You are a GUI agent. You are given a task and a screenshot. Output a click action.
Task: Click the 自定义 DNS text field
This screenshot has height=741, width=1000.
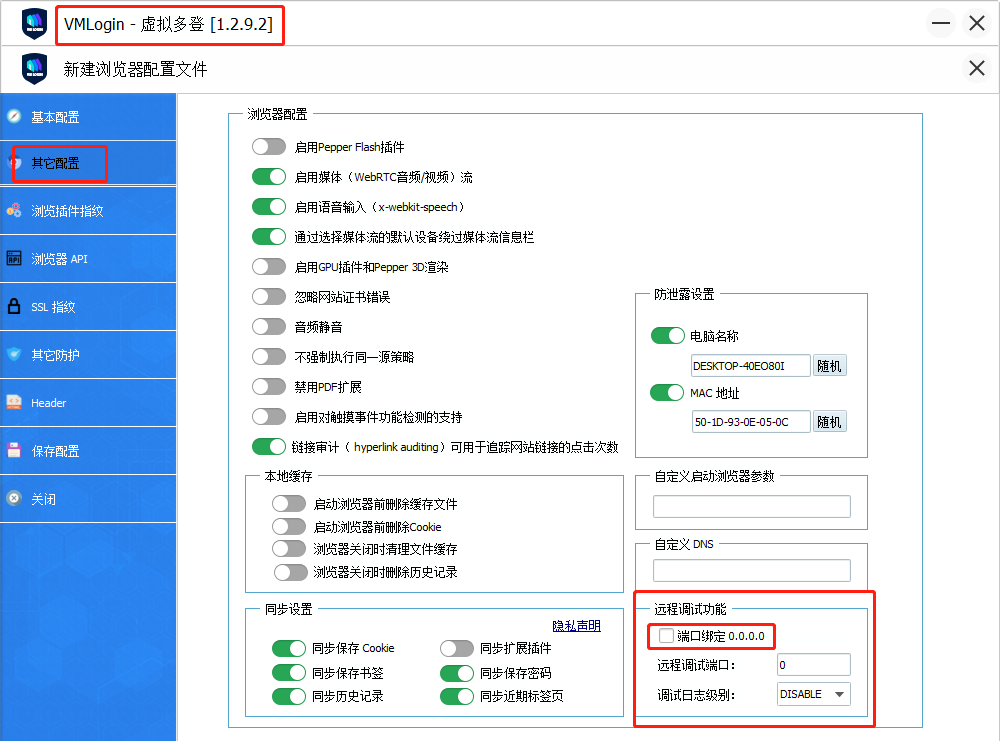click(751, 571)
